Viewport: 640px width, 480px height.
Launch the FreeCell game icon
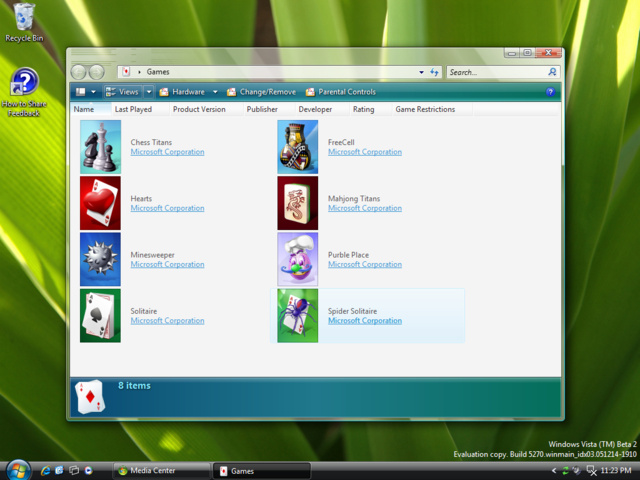point(298,147)
